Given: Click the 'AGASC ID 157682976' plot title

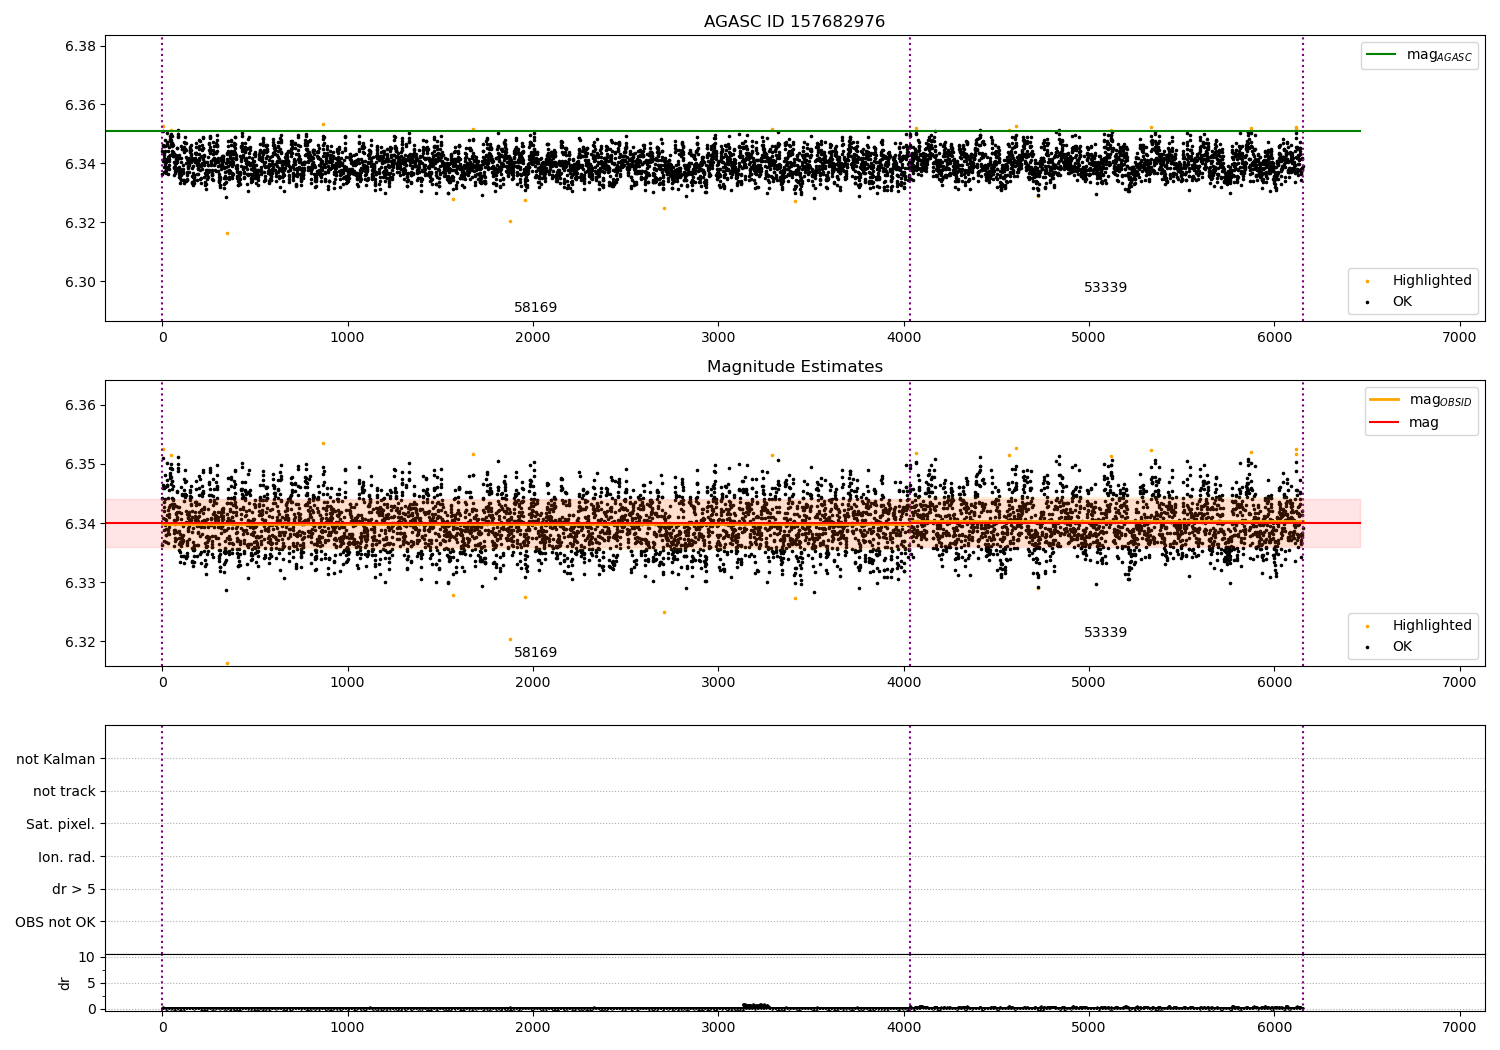Looking at the screenshot, I should 794,22.
